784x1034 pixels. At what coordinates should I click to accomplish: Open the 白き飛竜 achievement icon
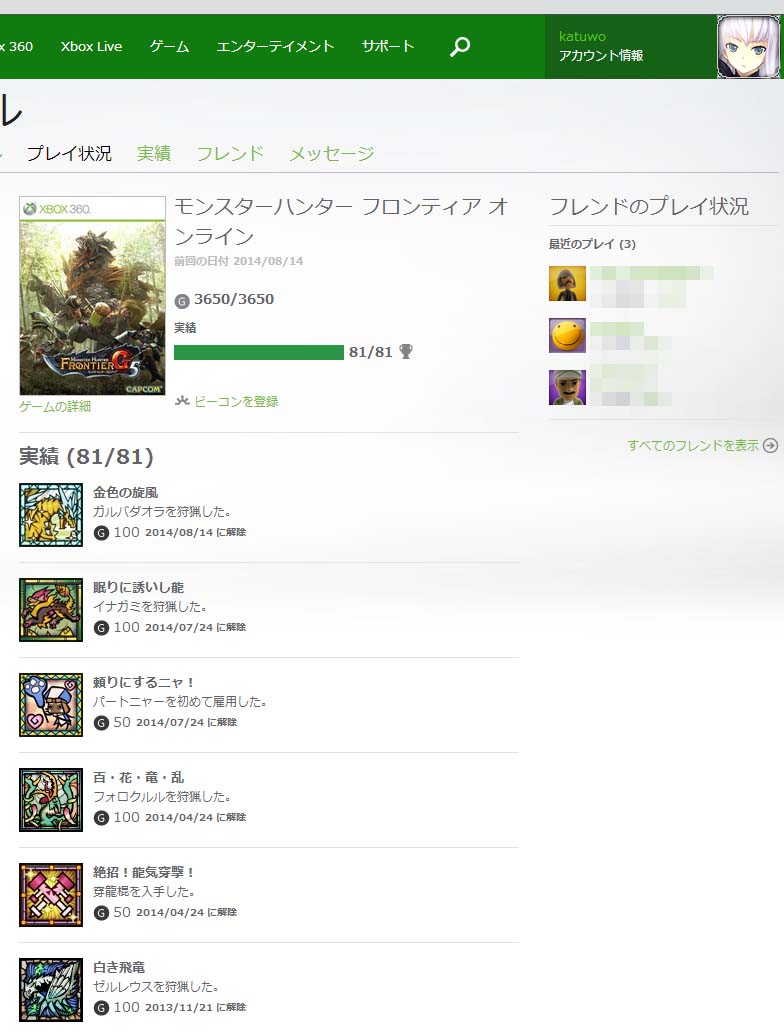point(51,990)
